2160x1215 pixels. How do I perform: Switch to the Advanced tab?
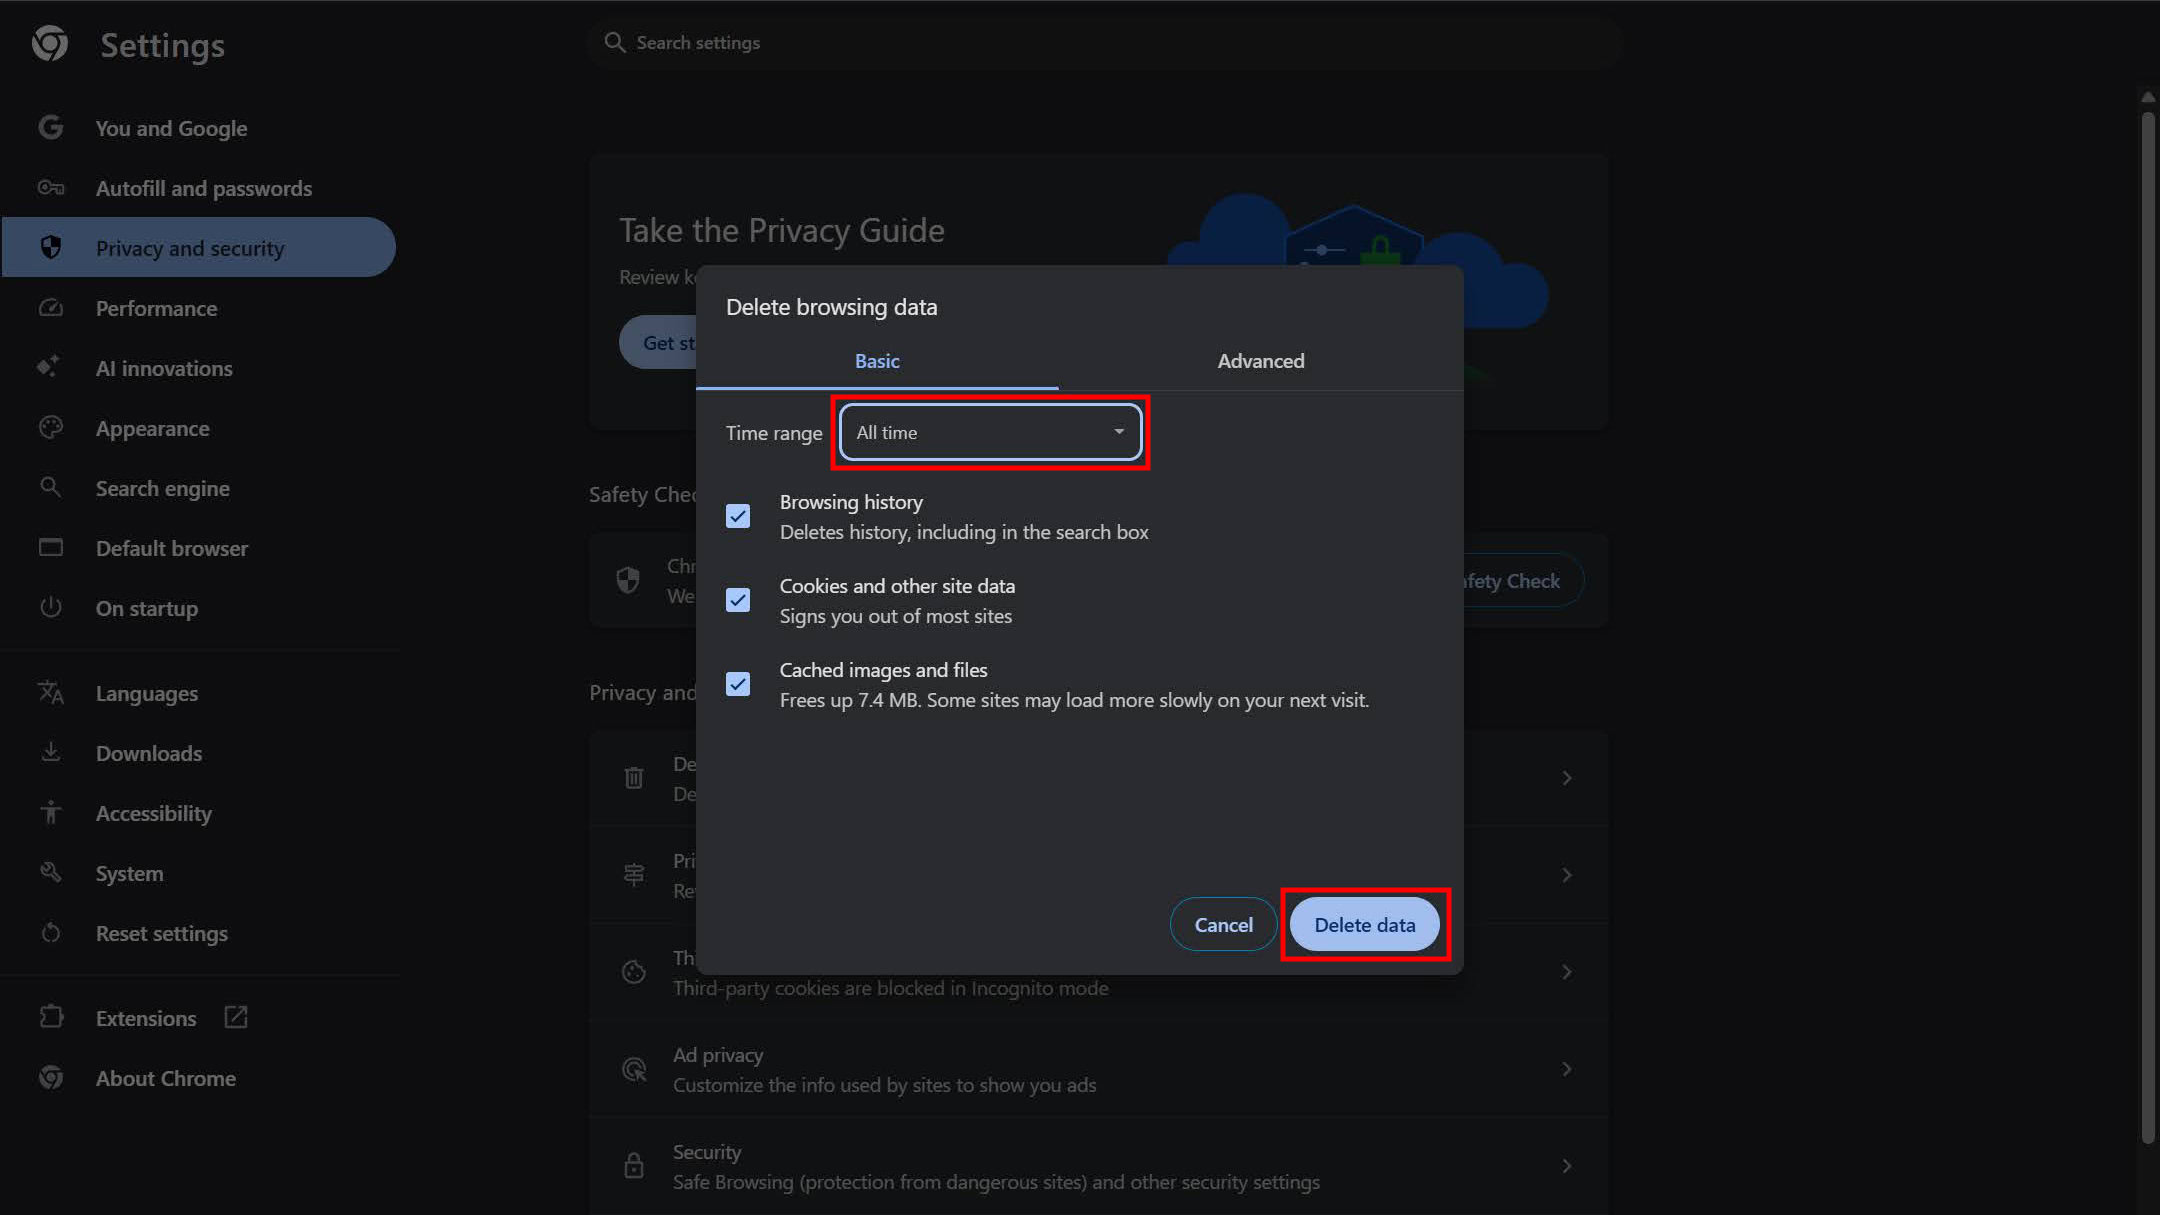click(1260, 361)
